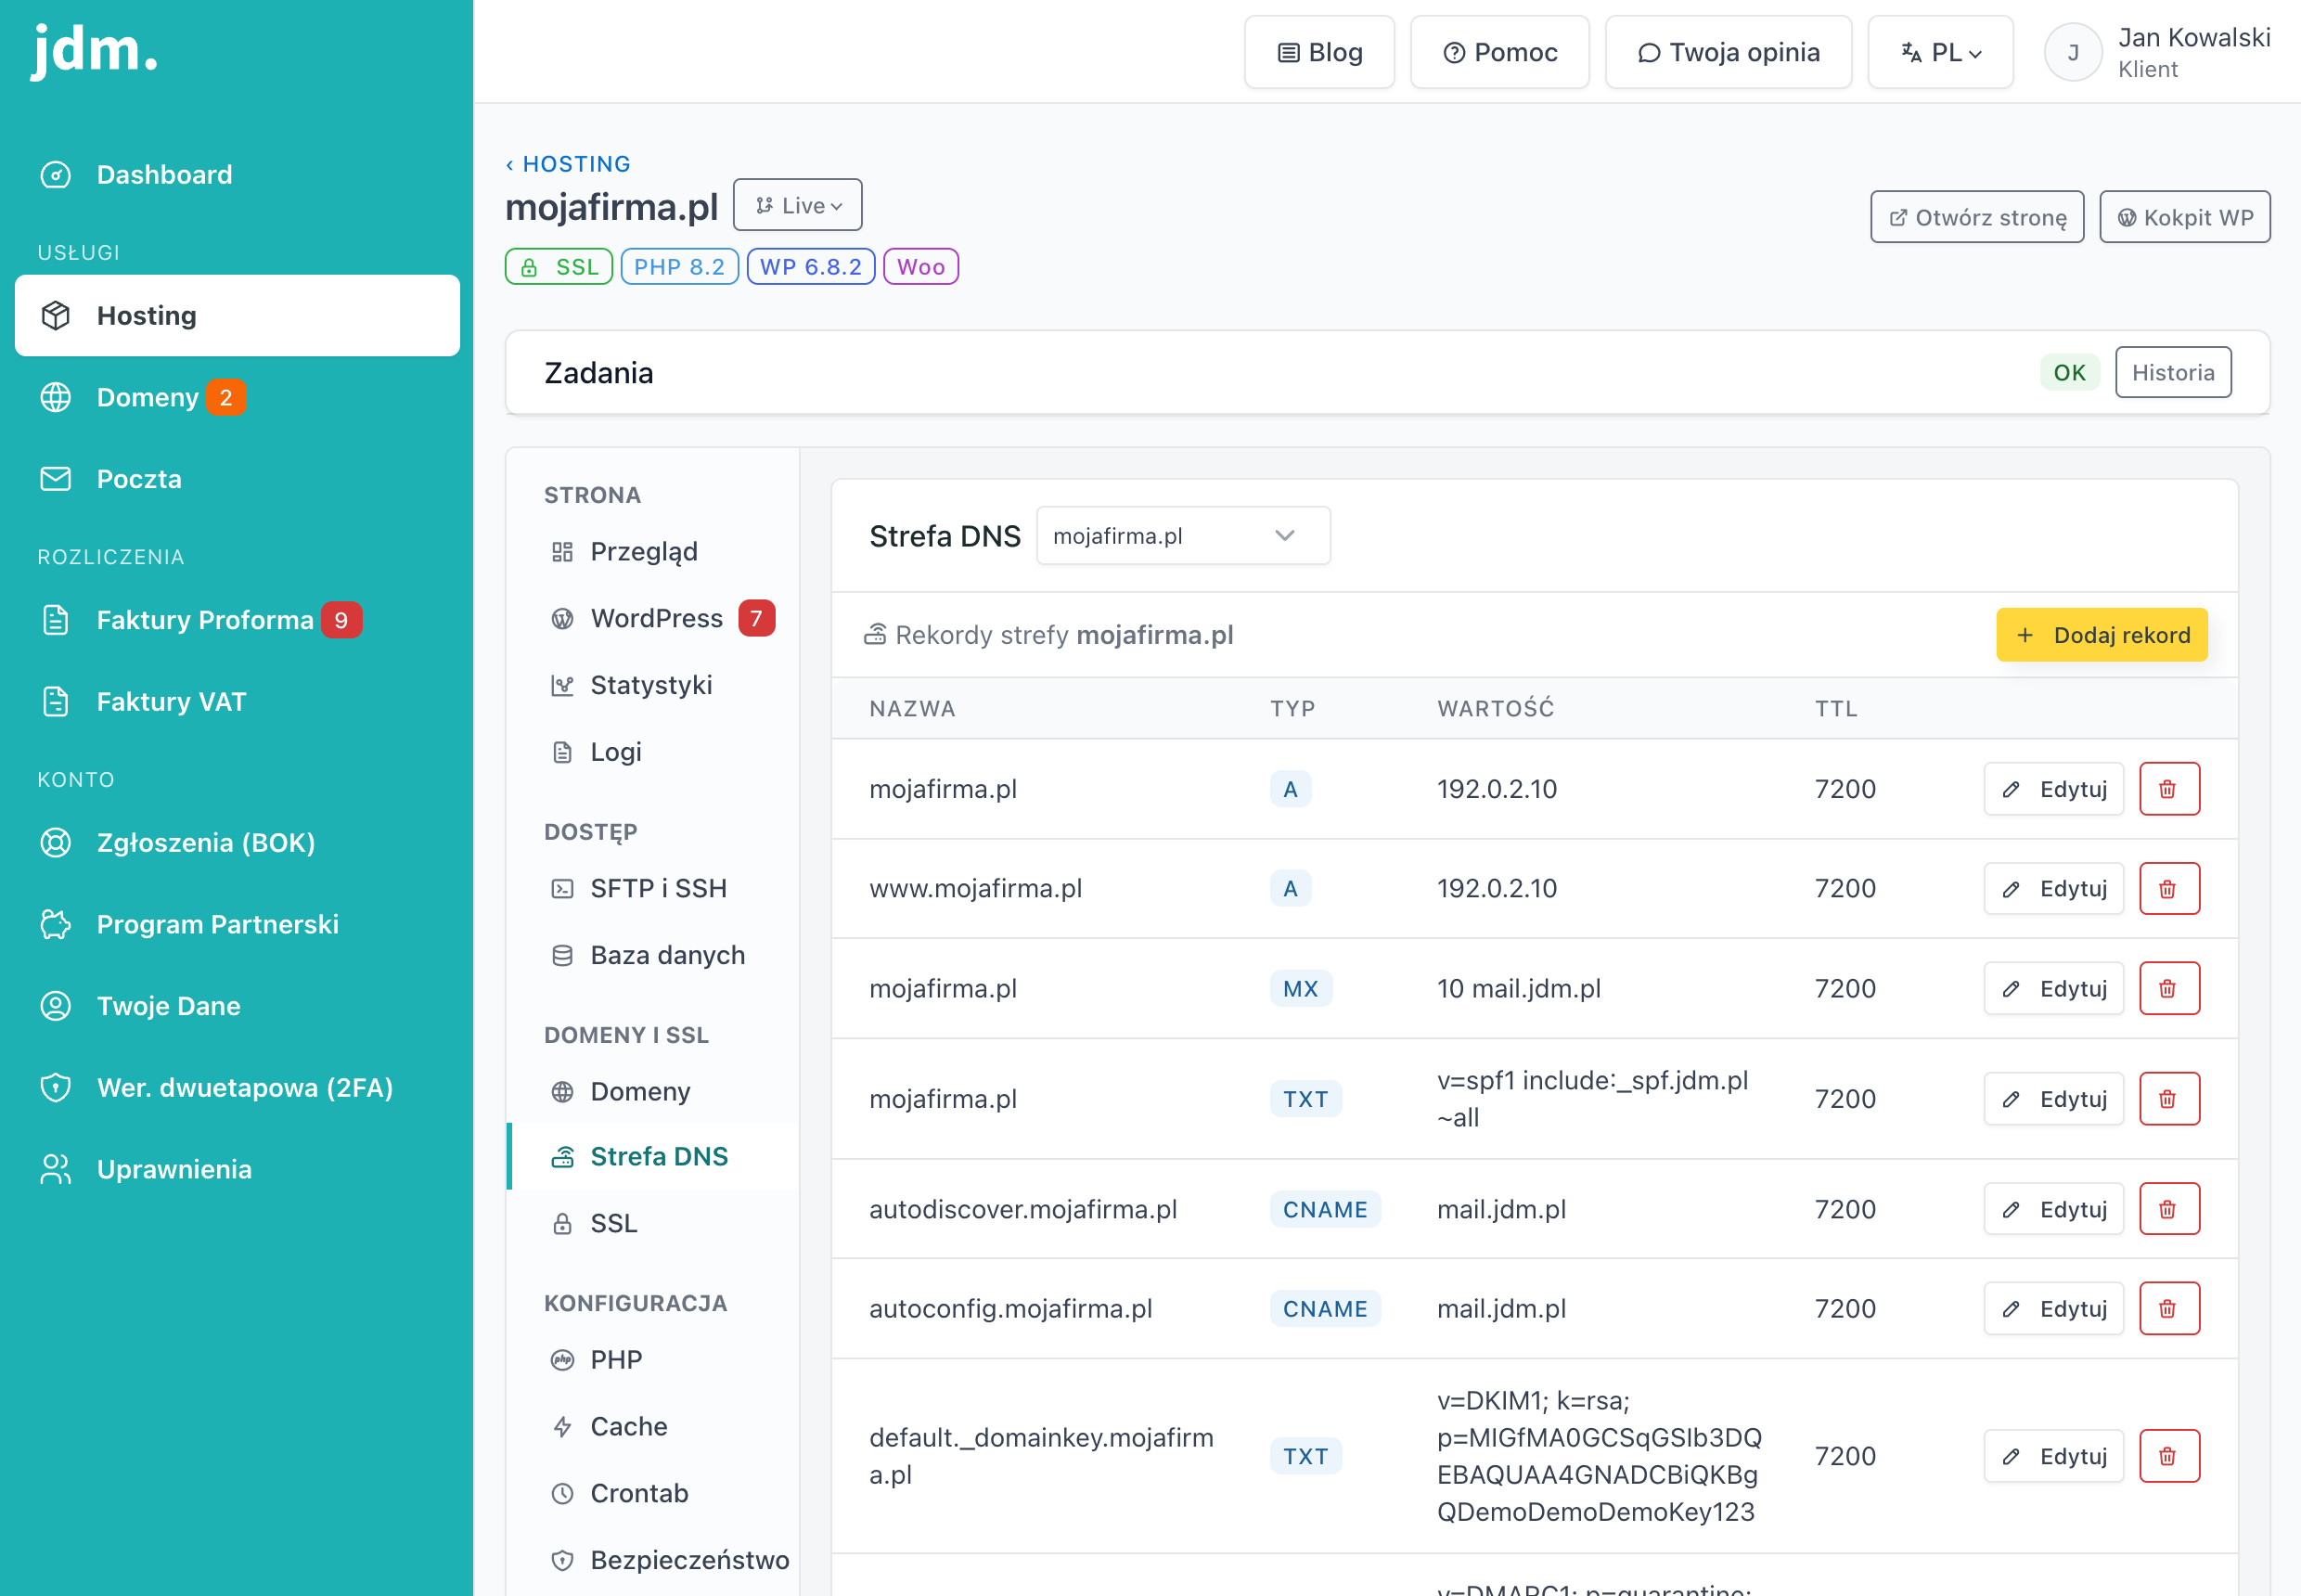The image size is (2301, 1596).
Task: Click the Poczta envelope icon
Action: [x=56, y=479]
